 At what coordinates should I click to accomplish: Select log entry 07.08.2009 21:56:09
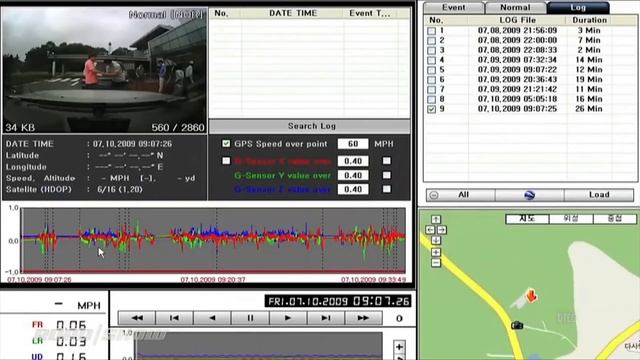(x=517, y=31)
